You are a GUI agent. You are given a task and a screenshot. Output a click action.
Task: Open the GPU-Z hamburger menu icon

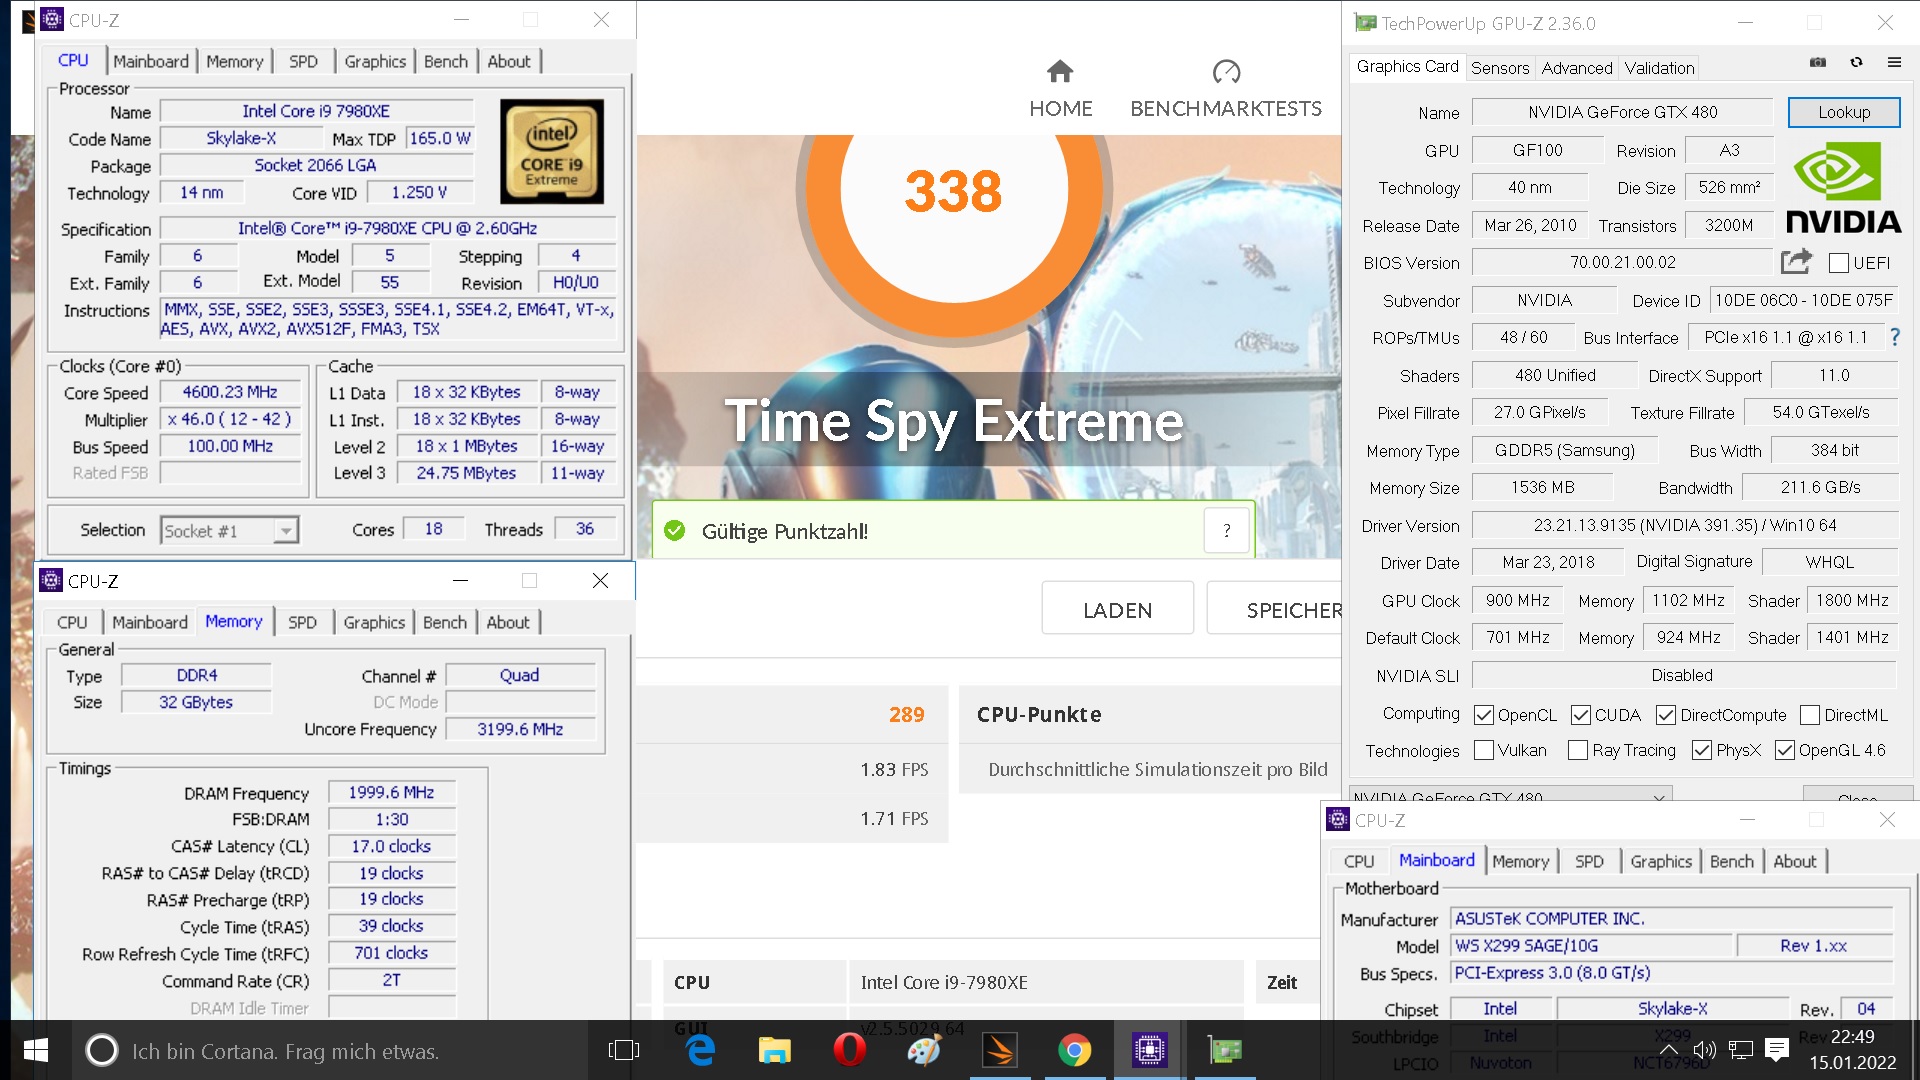click(x=1894, y=62)
